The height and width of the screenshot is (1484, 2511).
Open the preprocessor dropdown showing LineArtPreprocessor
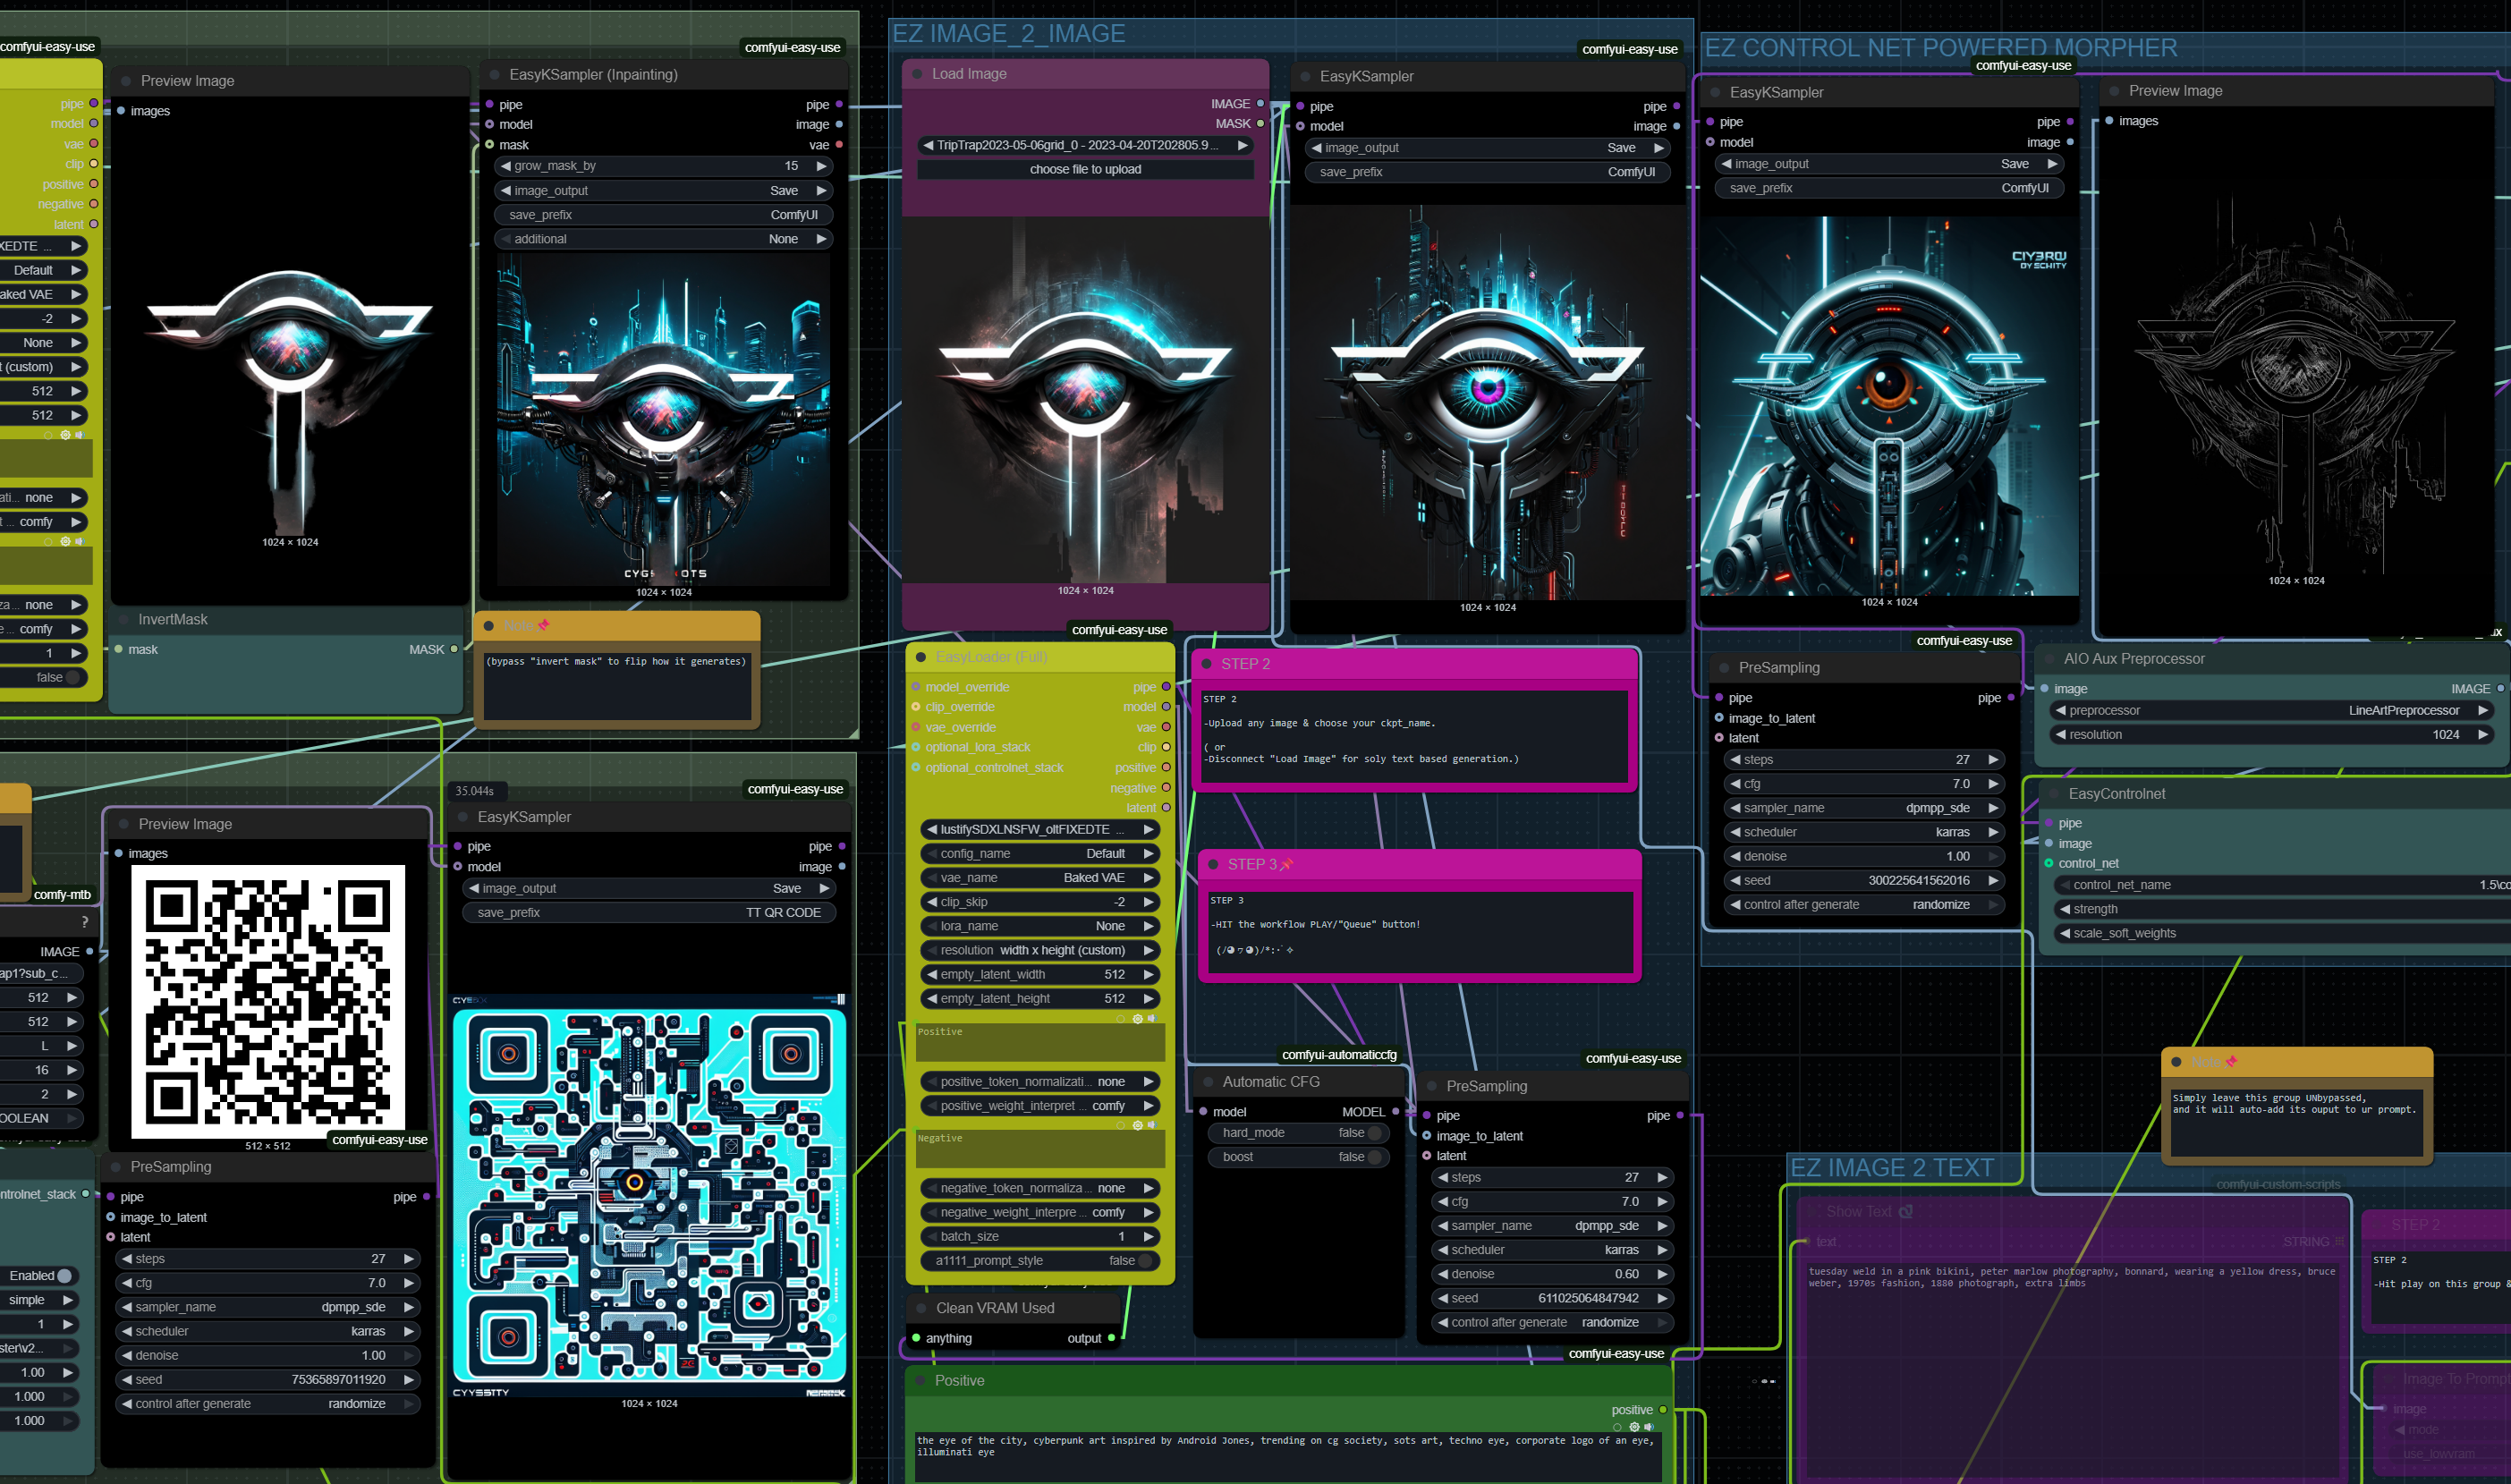tap(2270, 711)
